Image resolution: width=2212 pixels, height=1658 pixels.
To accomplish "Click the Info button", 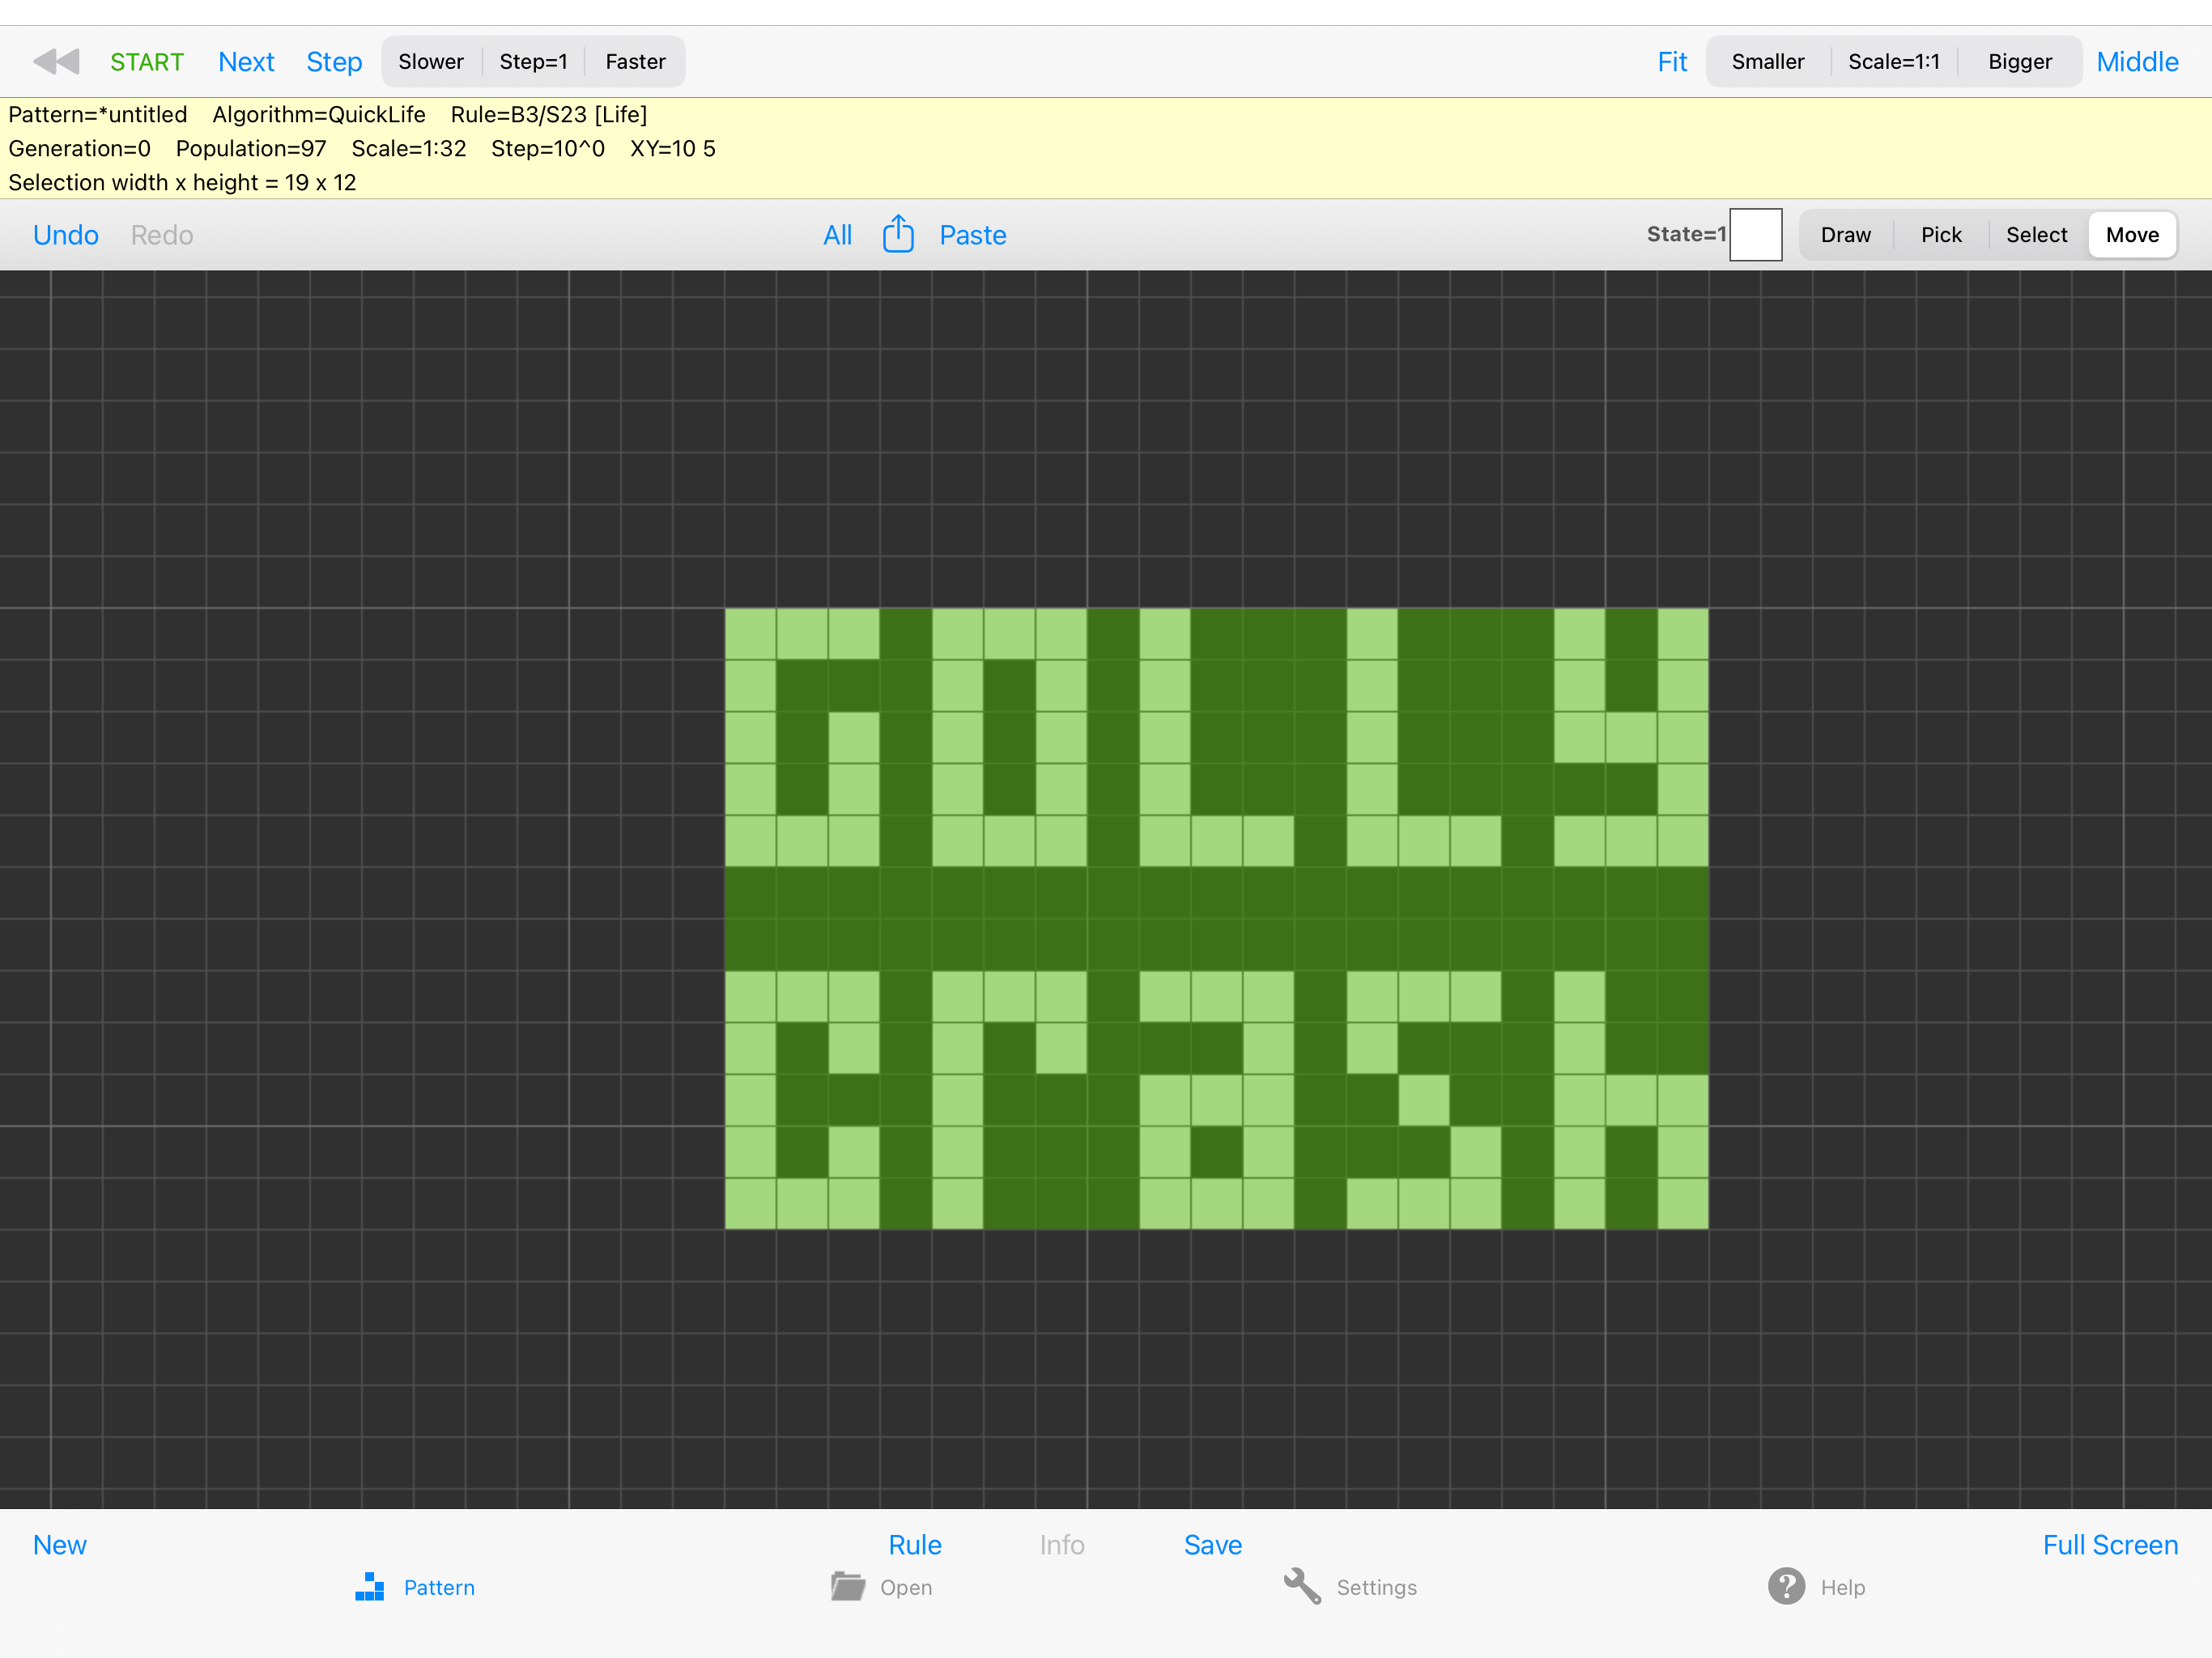I will pyautogui.click(x=1062, y=1545).
